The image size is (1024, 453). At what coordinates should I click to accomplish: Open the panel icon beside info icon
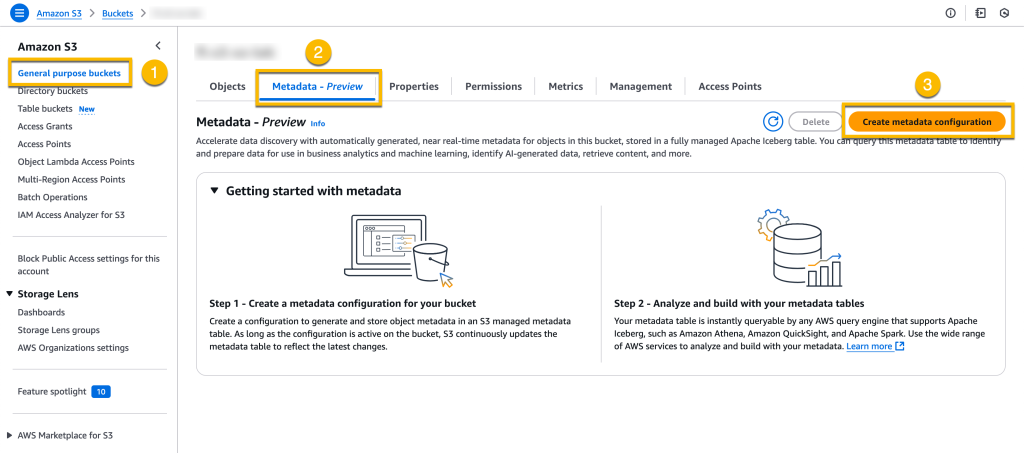tap(980, 13)
